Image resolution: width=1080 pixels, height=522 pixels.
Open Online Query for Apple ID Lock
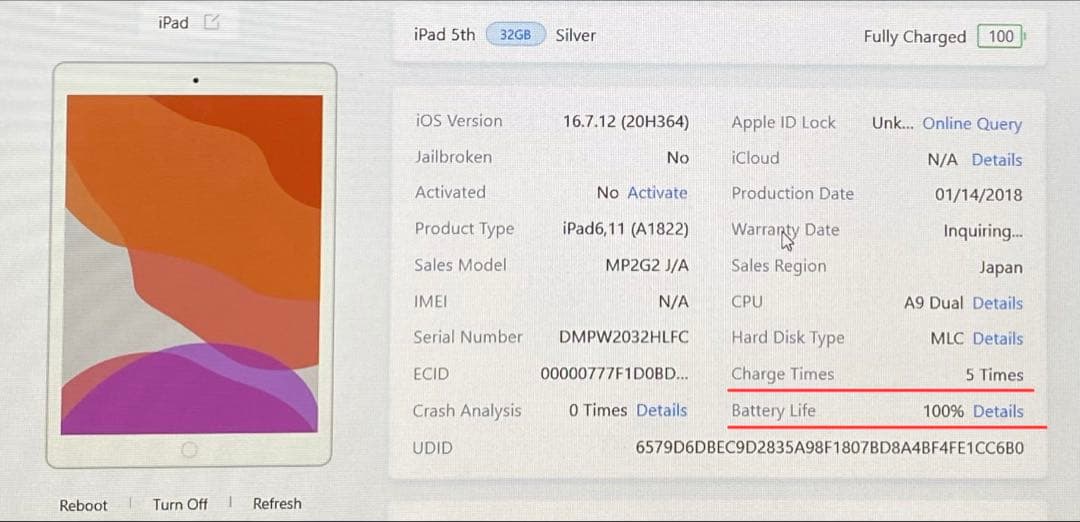click(972, 124)
